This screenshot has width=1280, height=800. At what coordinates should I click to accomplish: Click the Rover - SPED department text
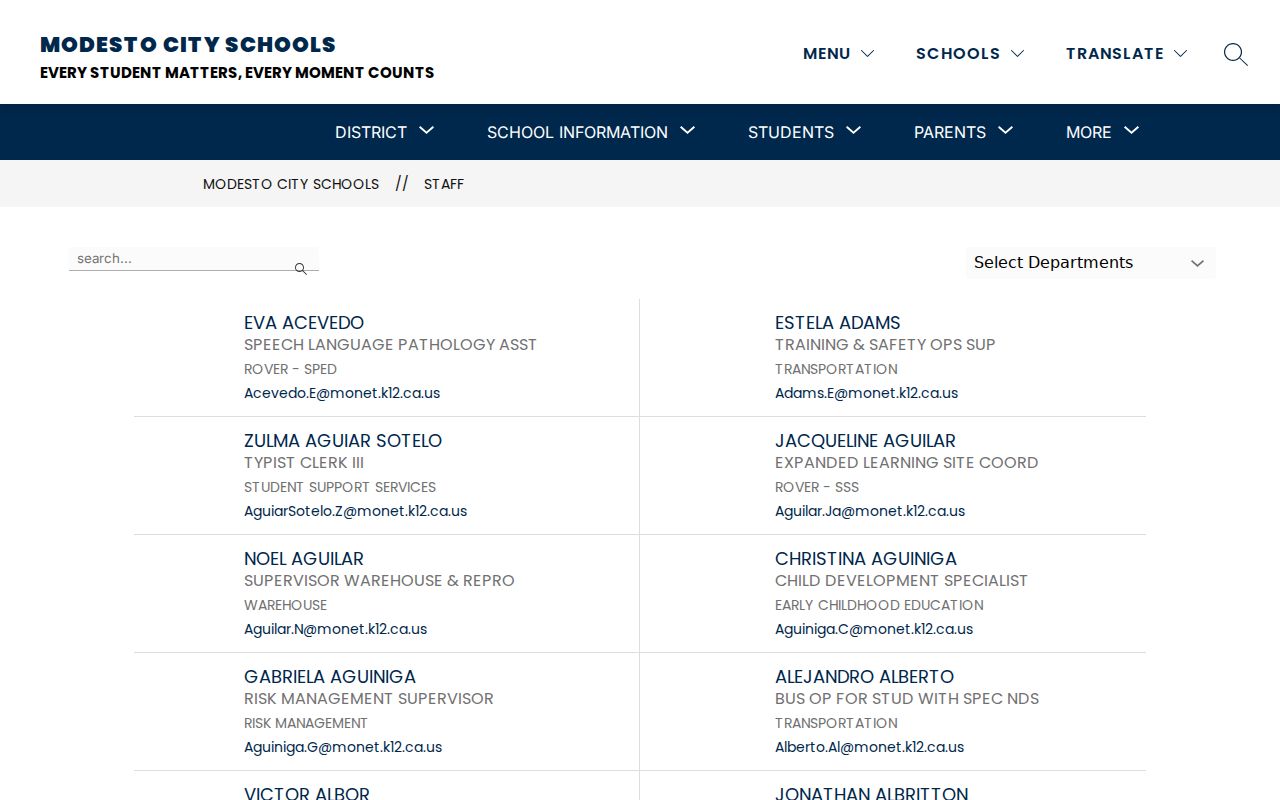coord(290,369)
